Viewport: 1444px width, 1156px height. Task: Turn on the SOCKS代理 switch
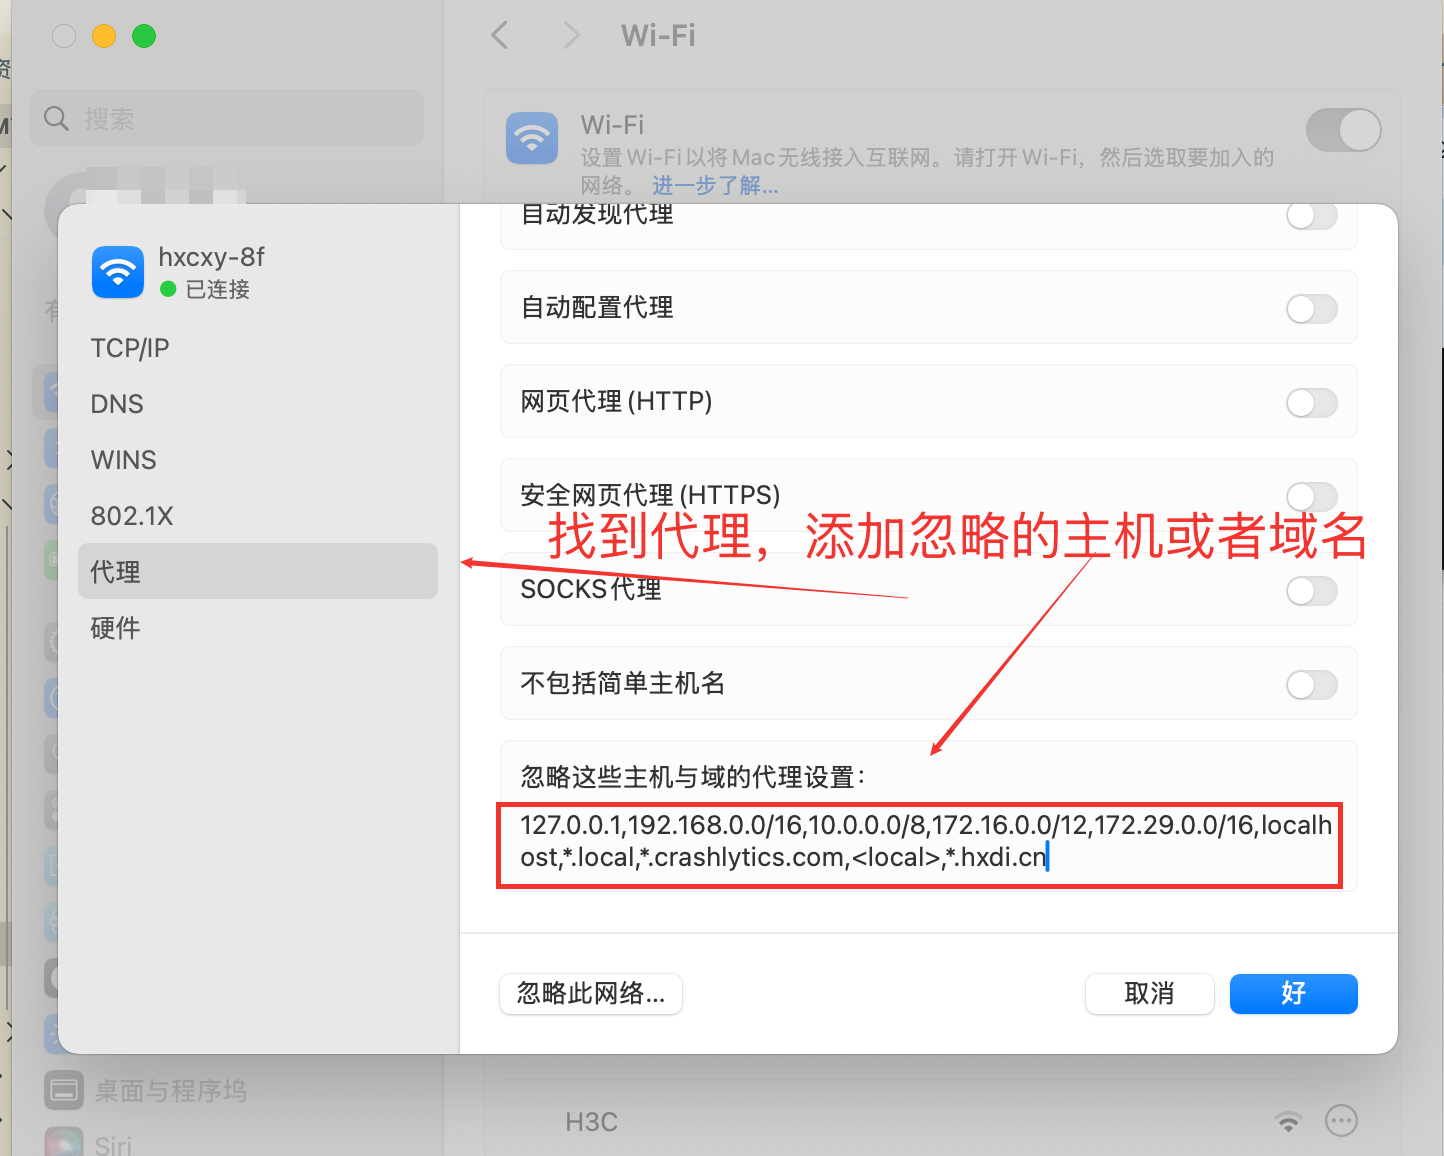tap(1311, 591)
